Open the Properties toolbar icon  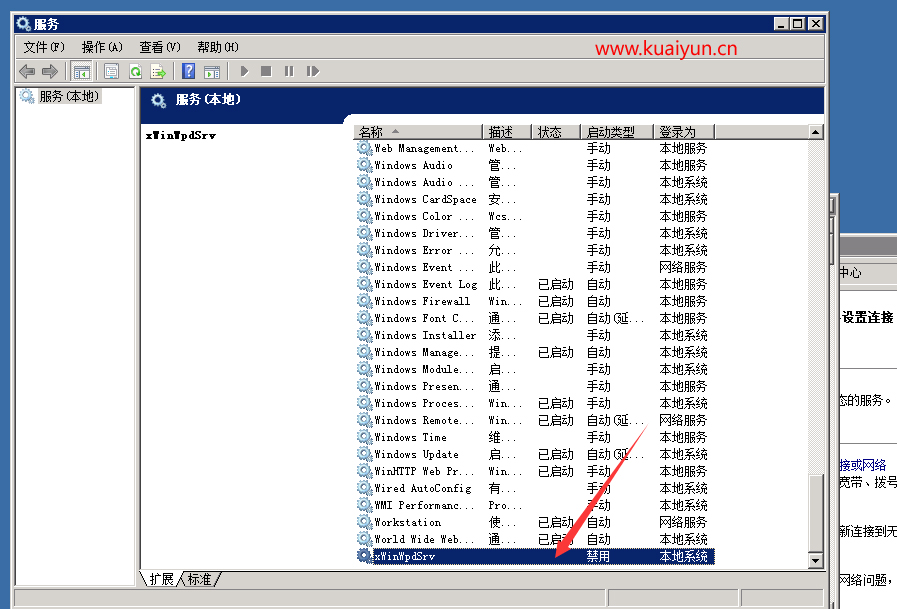pyautogui.click(x=111, y=71)
